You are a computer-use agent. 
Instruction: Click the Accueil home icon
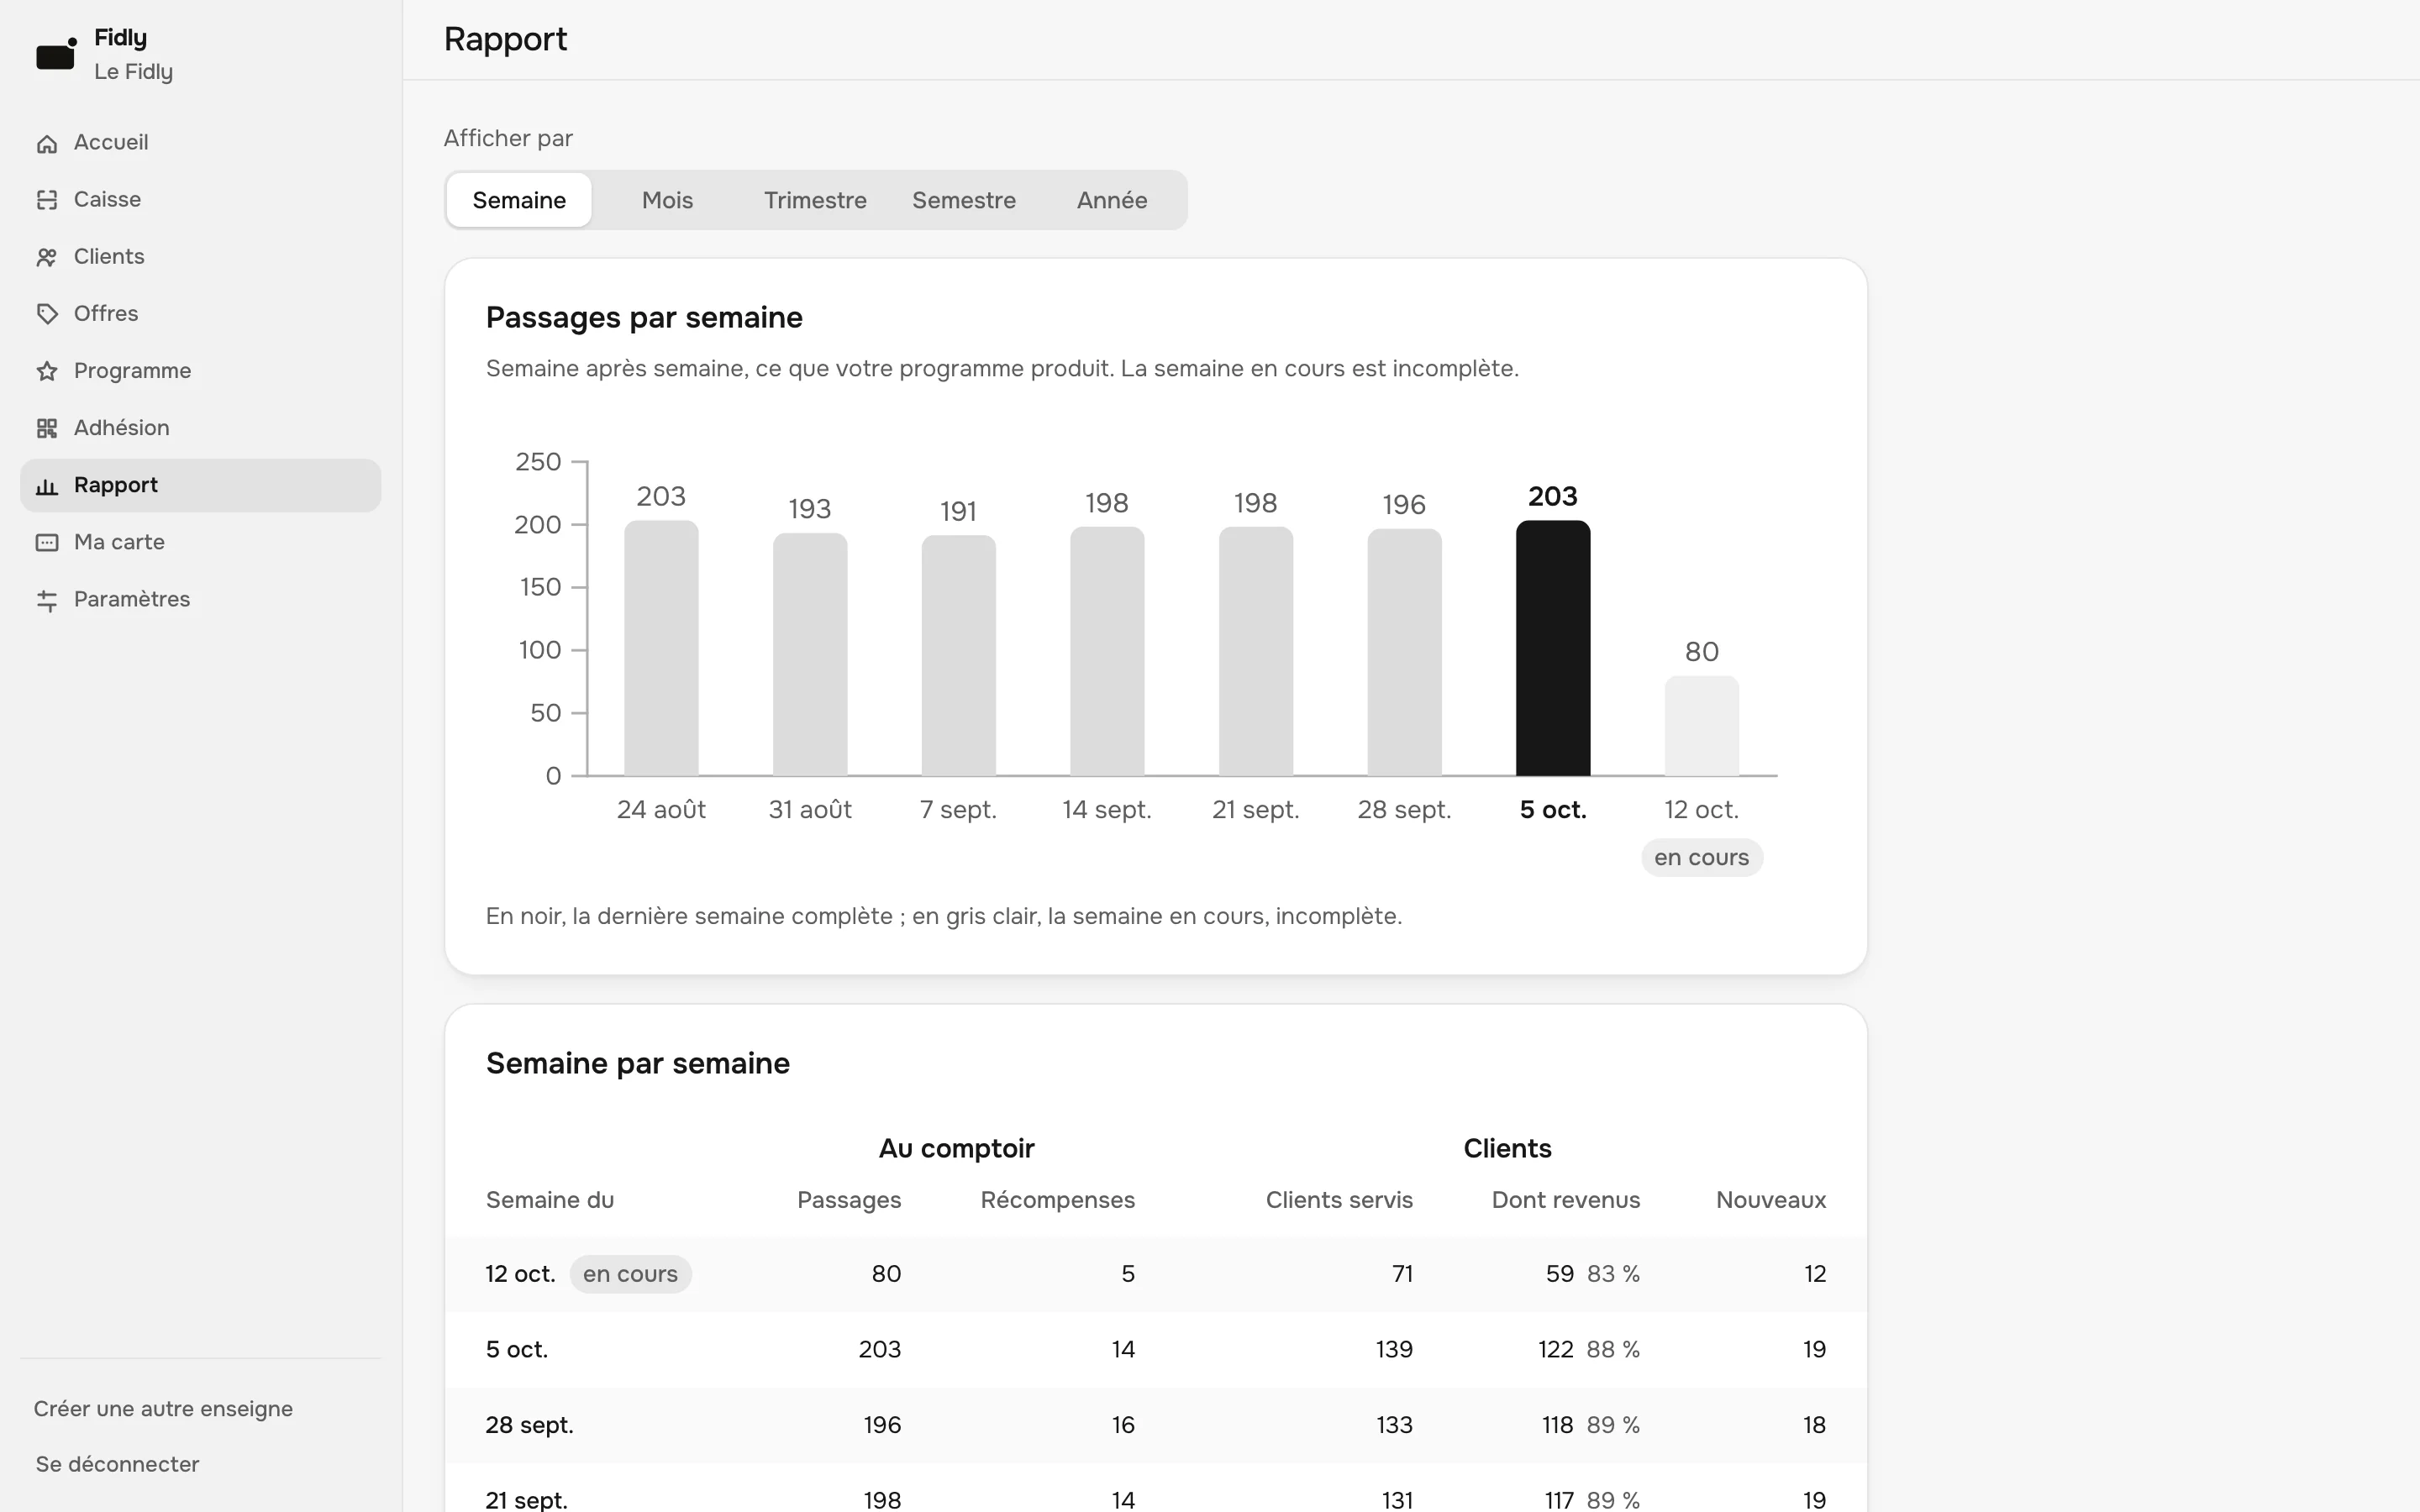tap(47, 144)
